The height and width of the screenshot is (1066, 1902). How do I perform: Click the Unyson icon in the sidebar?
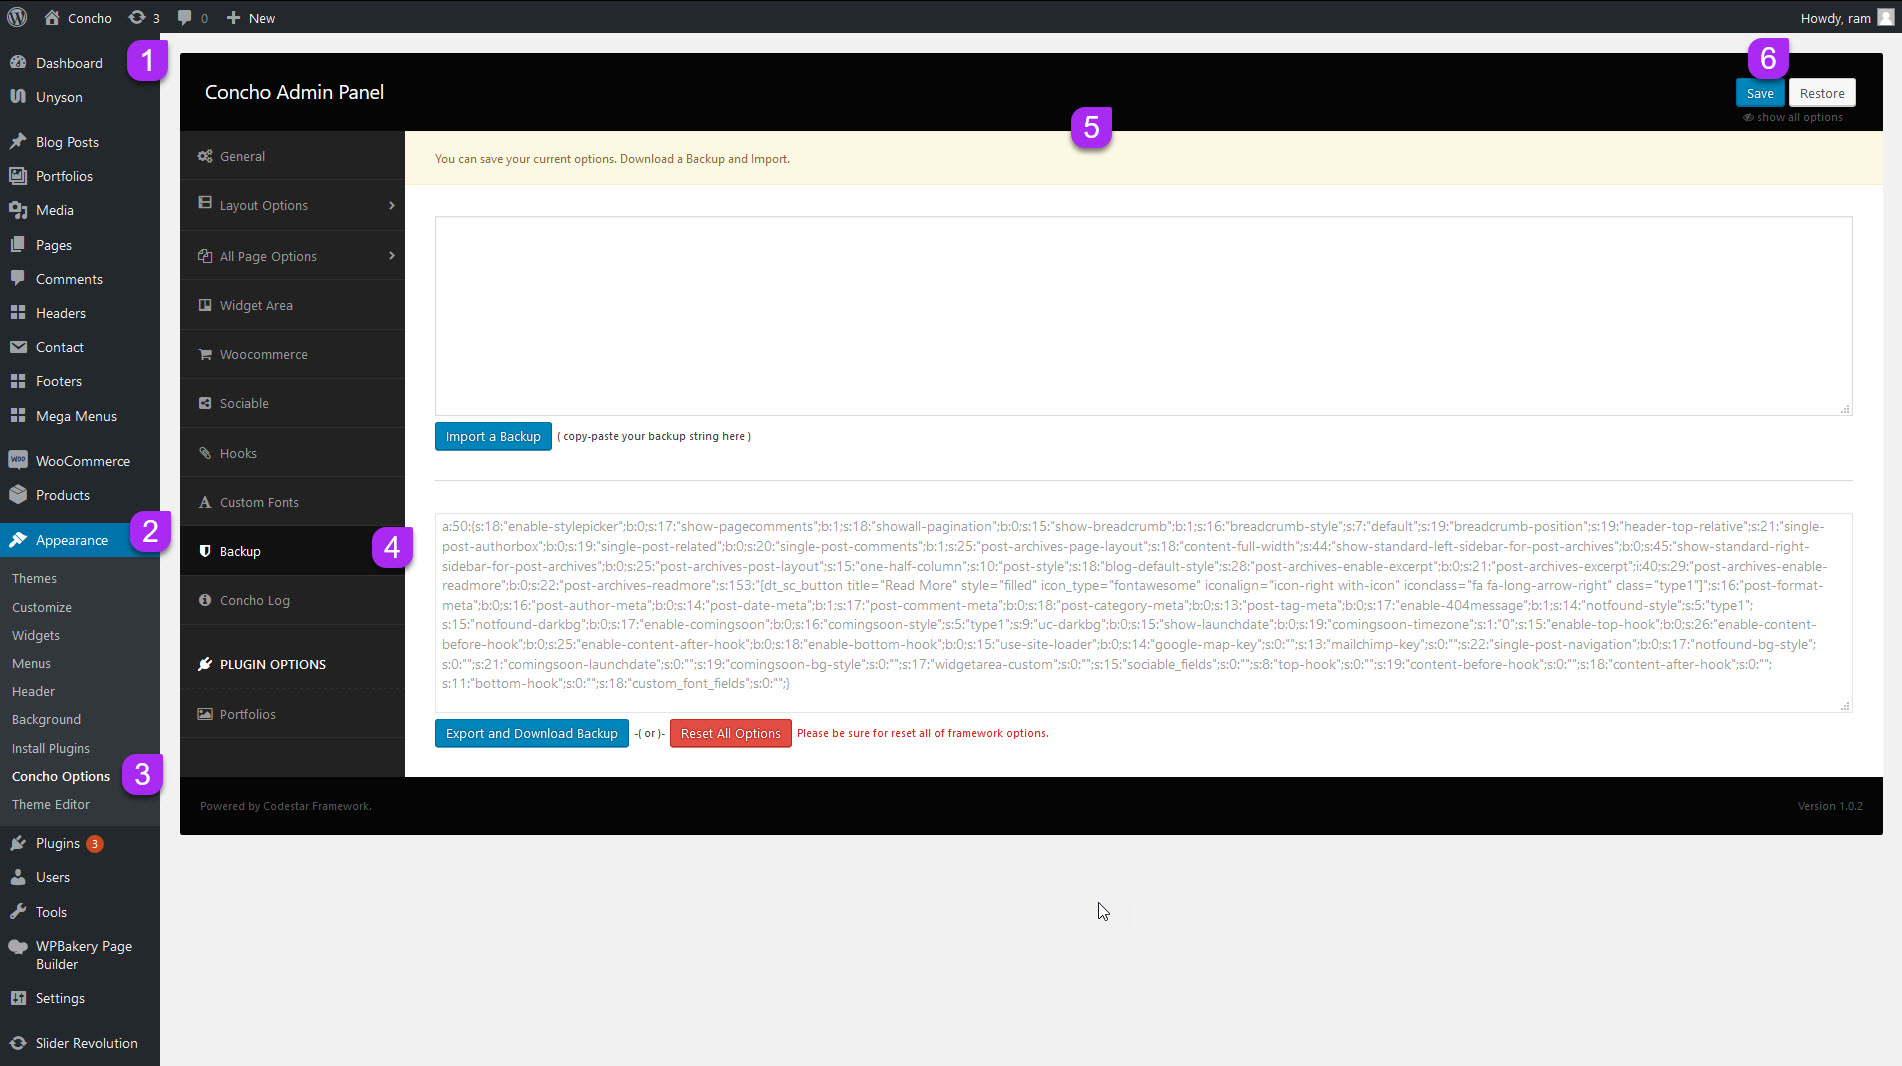point(18,96)
